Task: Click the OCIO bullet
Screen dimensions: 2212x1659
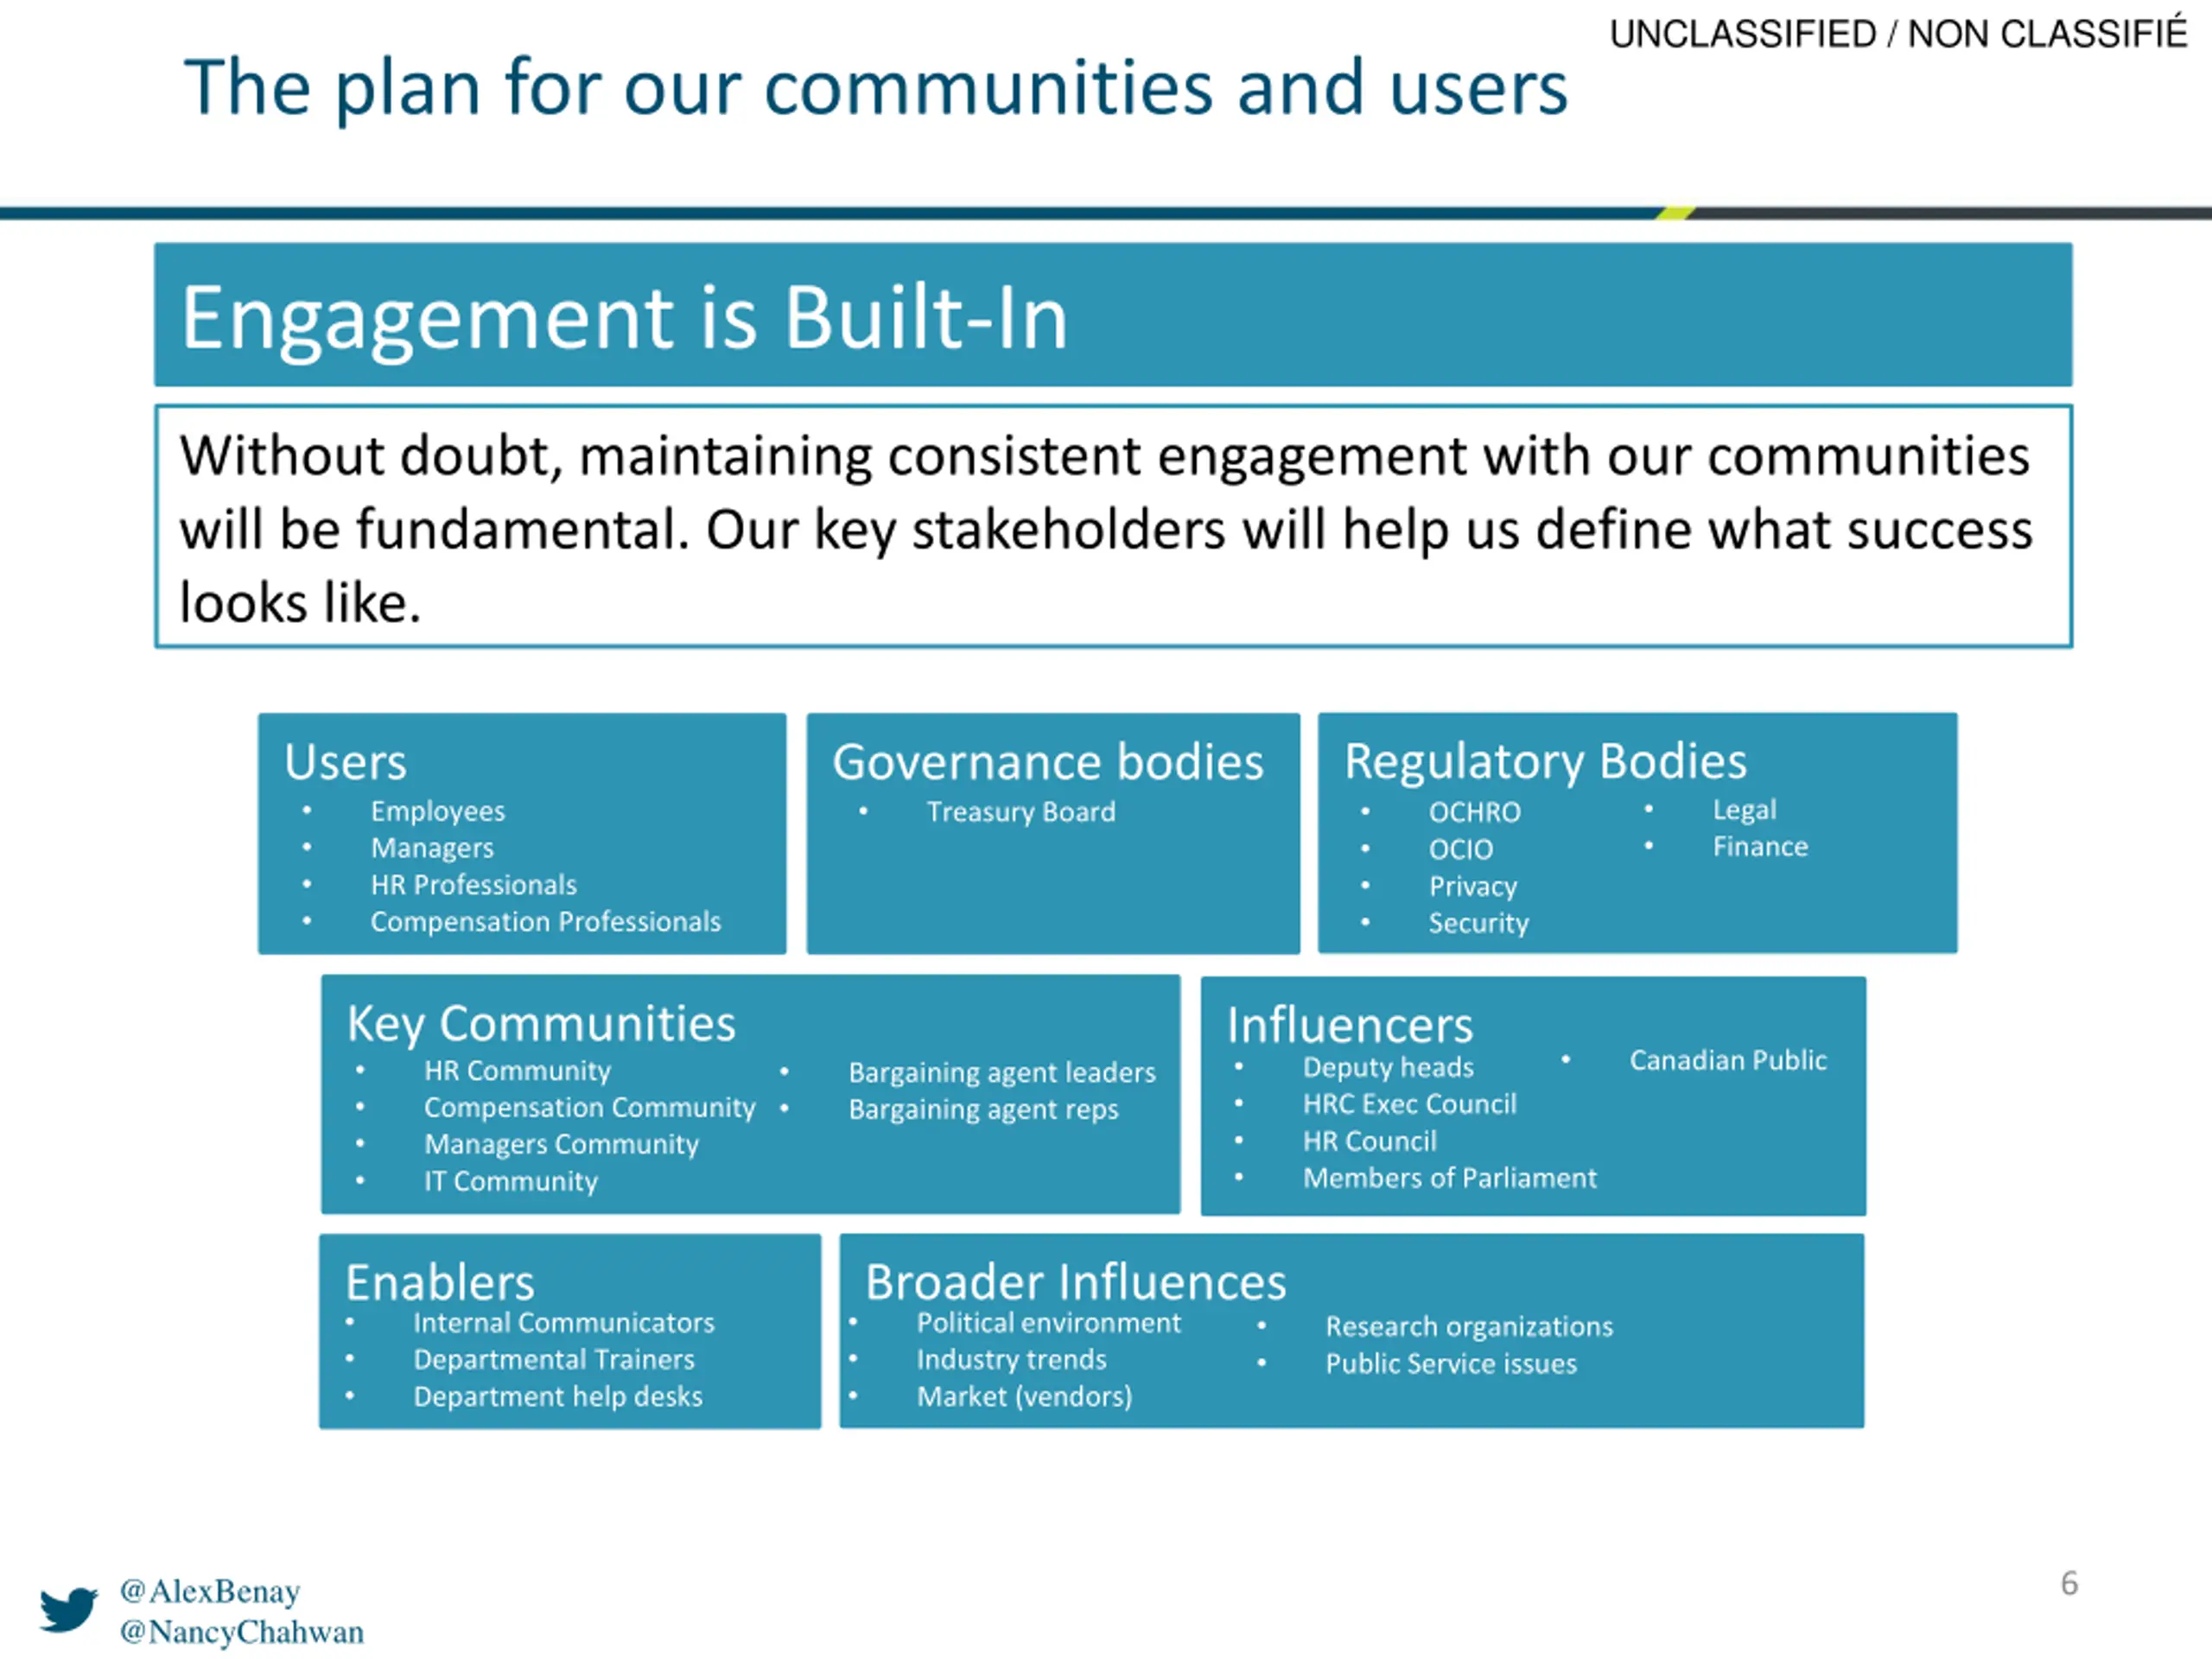Action: (x=1461, y=849)
